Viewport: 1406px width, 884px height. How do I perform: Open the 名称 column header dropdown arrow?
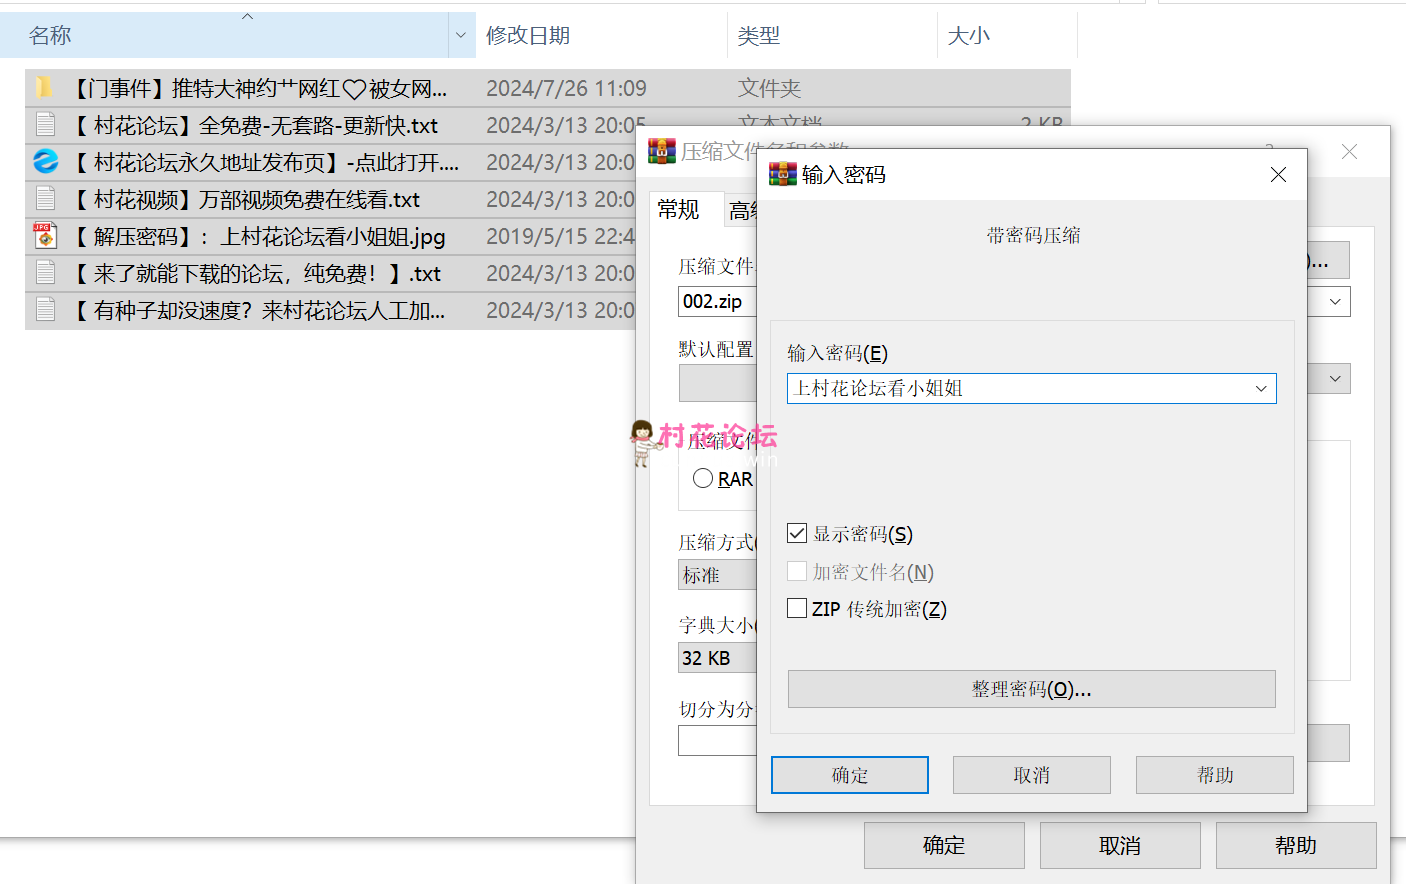[x=460, y=36]
